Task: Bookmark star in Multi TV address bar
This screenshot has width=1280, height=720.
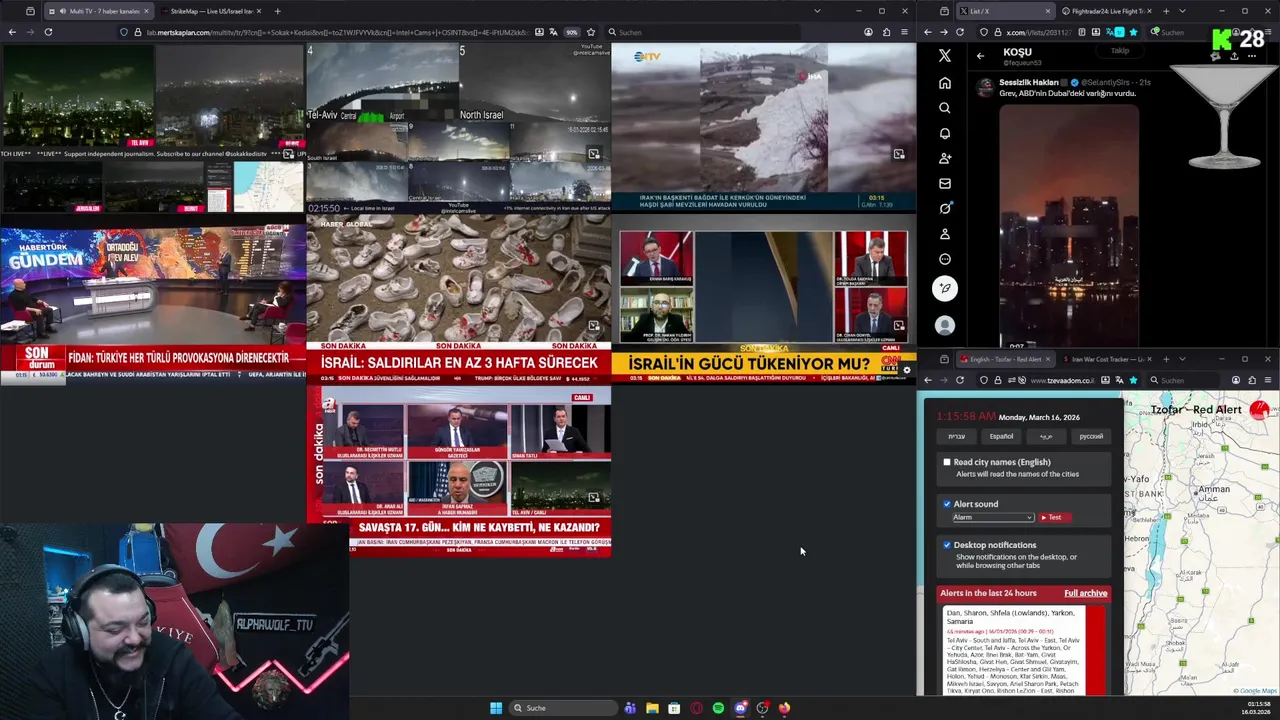Action: [x=591, y=32]
